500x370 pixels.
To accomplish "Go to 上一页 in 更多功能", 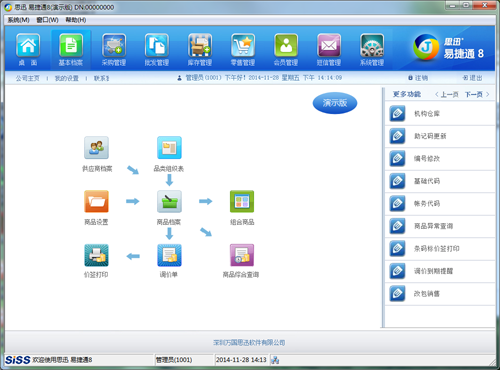I will (x=447, y=95).
